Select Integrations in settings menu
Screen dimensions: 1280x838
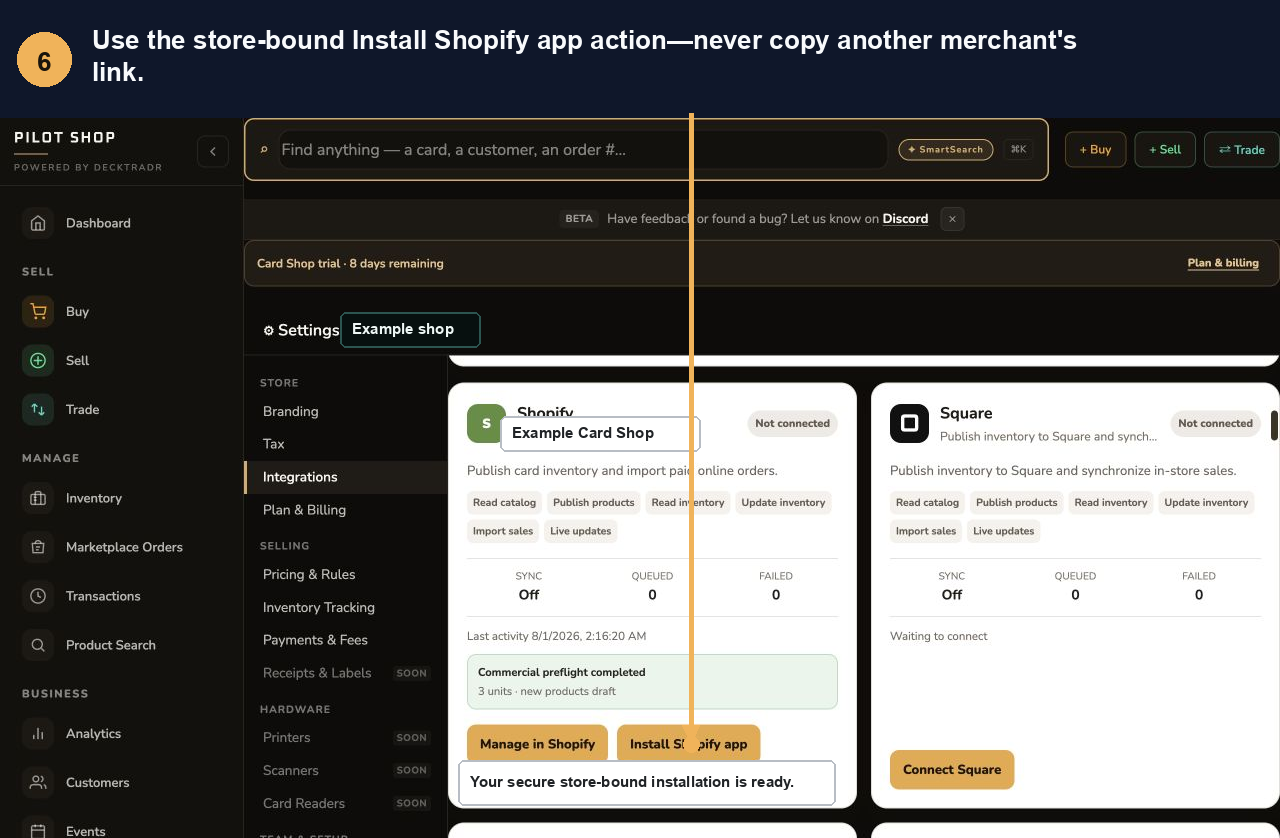(345, 477)
